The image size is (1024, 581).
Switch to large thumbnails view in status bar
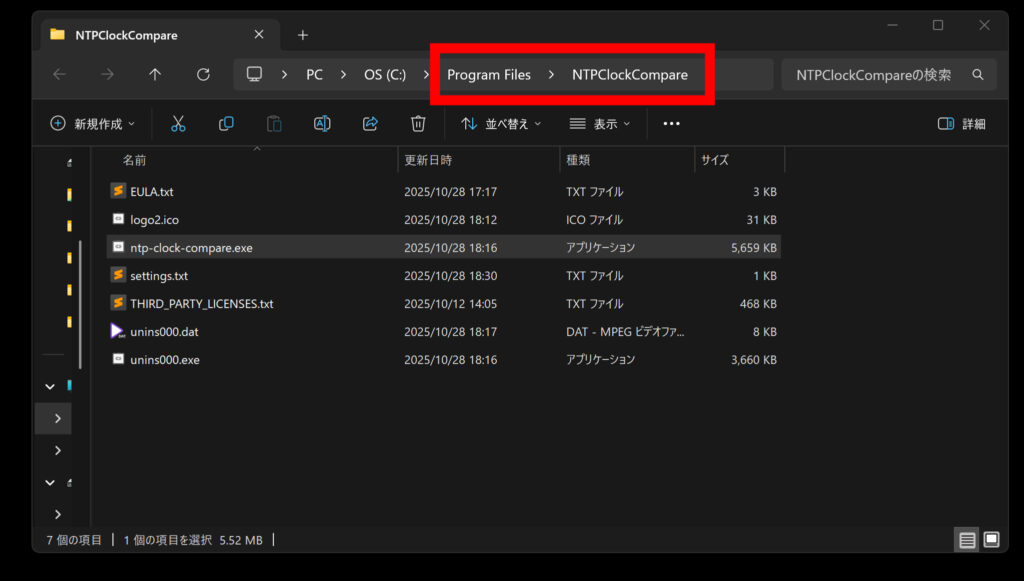tap(991, 540)
